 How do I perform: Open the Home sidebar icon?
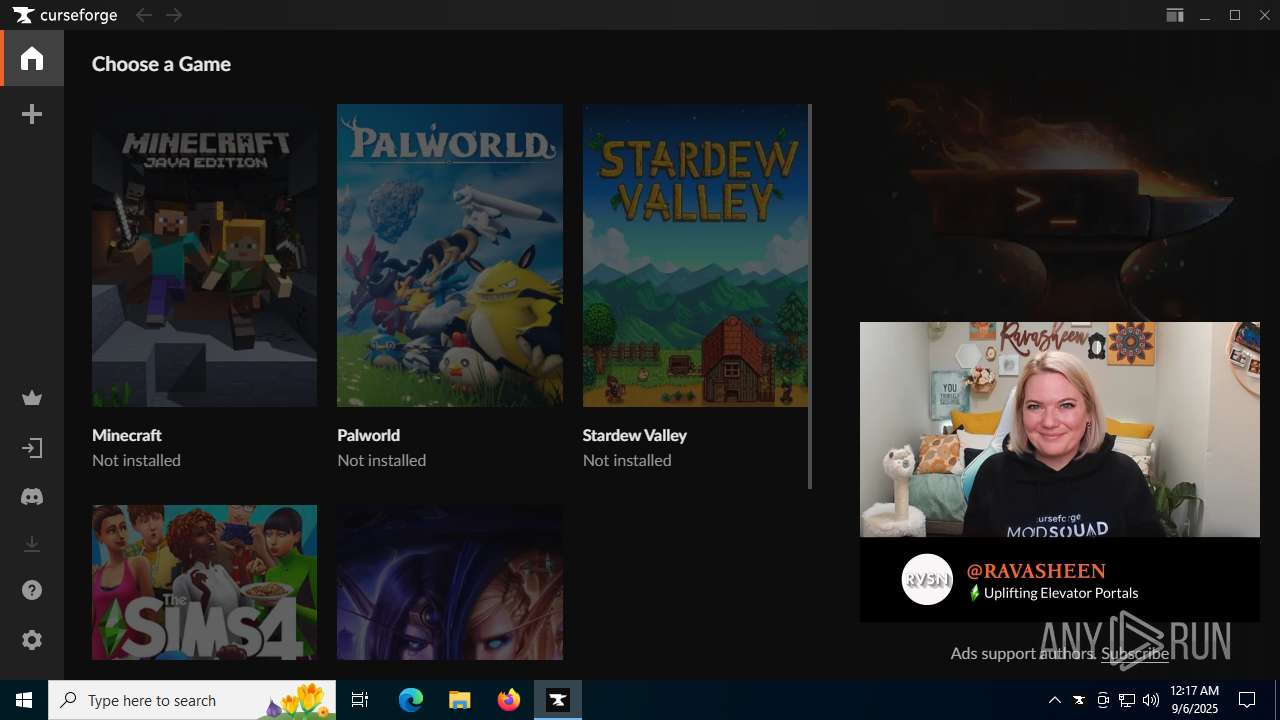pos(32,58)
